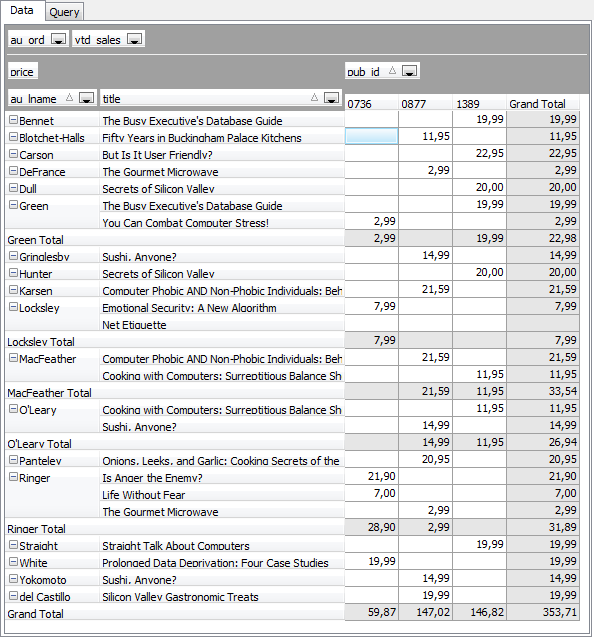Viewport: 594px width, 638px height.
Task: Toggle sort arrow on au_lname field
Action: 70,98
